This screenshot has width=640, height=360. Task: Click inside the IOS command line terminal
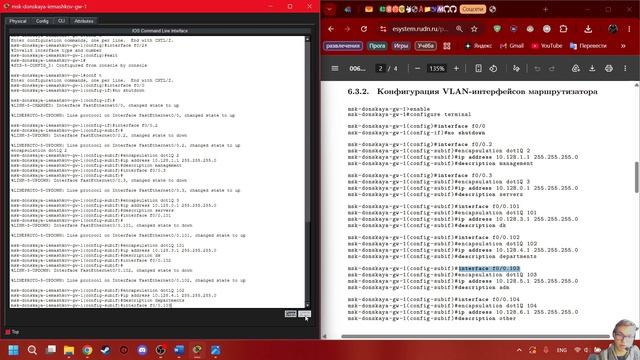tap(157, 171)
